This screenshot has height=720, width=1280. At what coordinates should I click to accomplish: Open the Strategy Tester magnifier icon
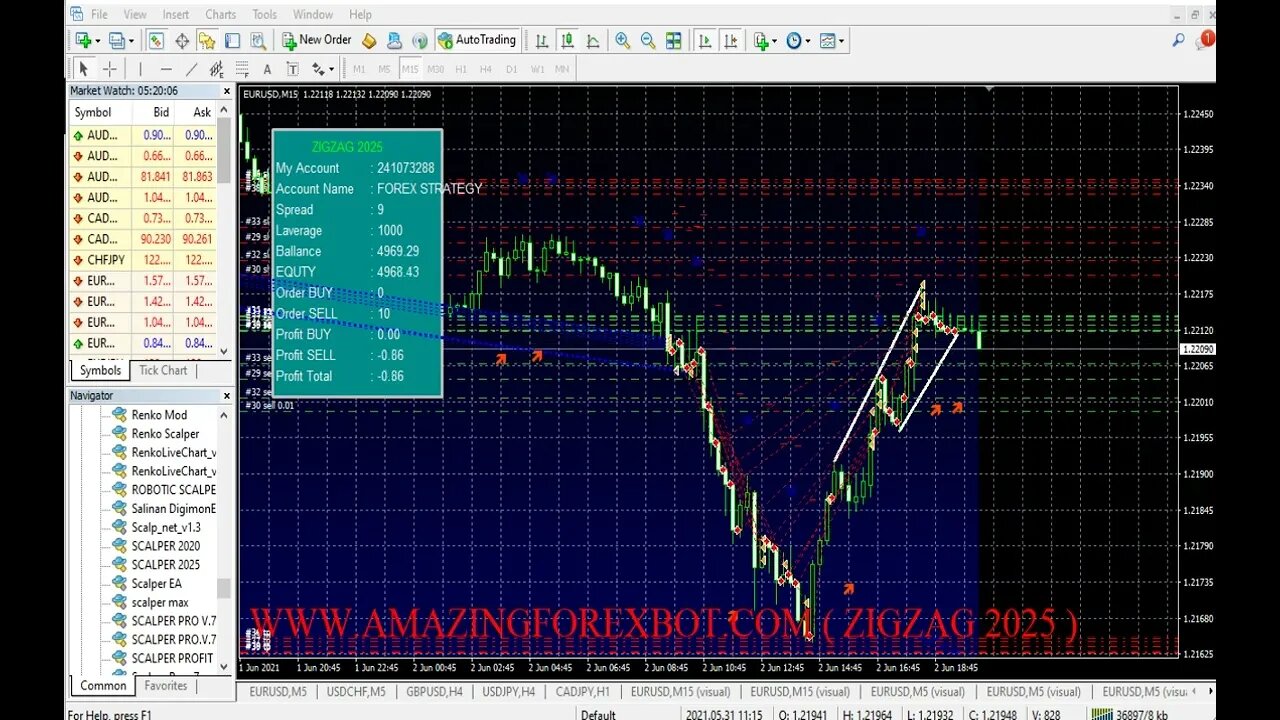tap(258, 41)
